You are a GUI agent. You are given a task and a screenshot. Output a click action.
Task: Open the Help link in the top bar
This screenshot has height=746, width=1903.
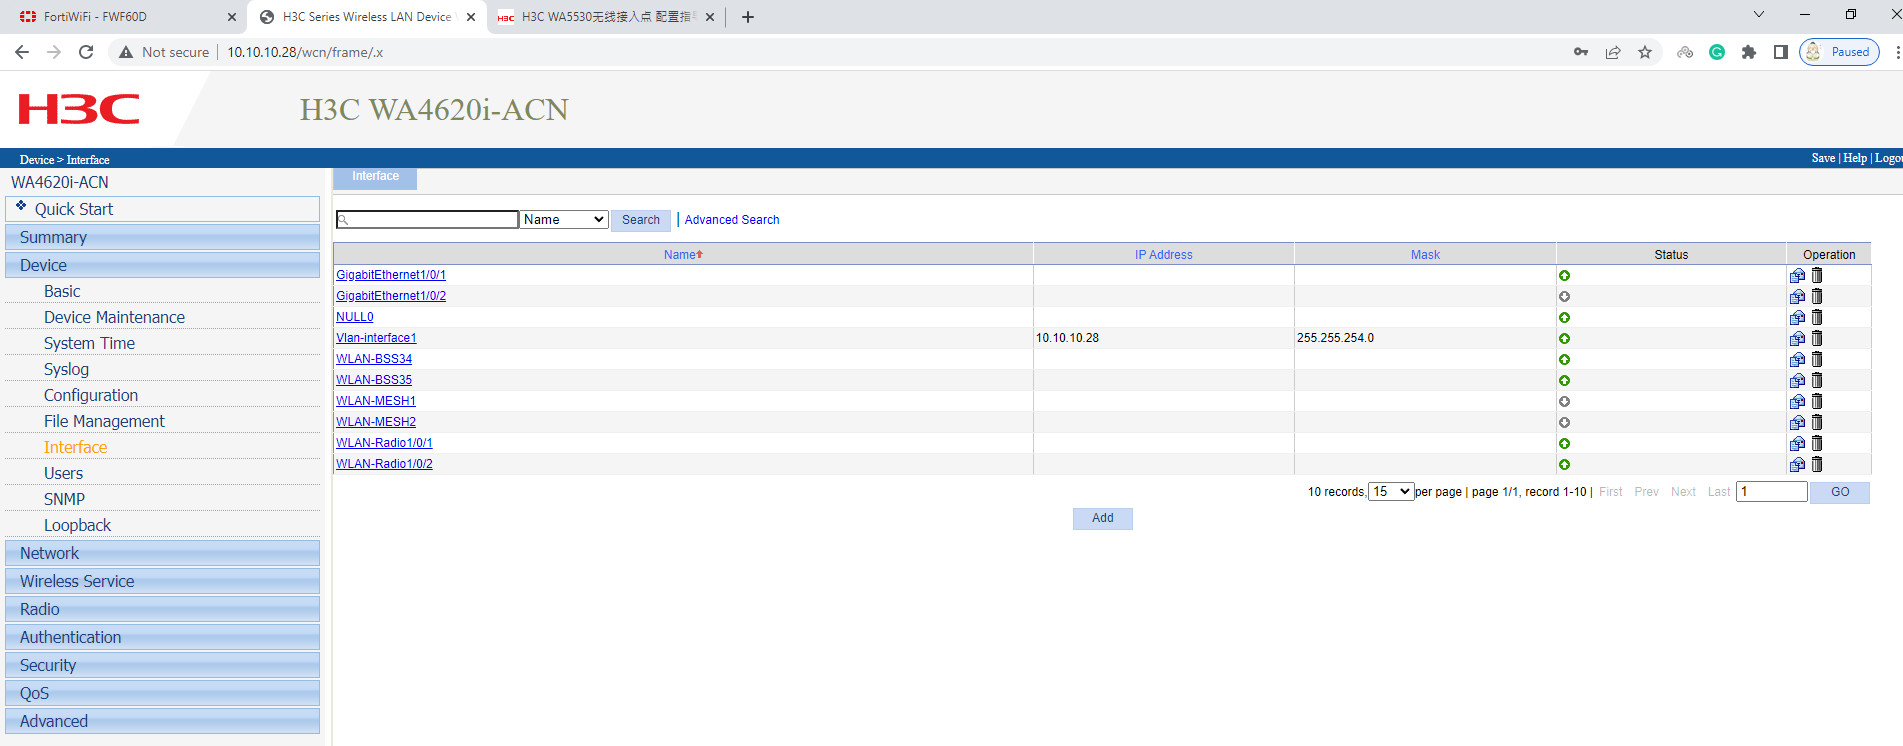pyautogui.click(x=1855, y=158)
